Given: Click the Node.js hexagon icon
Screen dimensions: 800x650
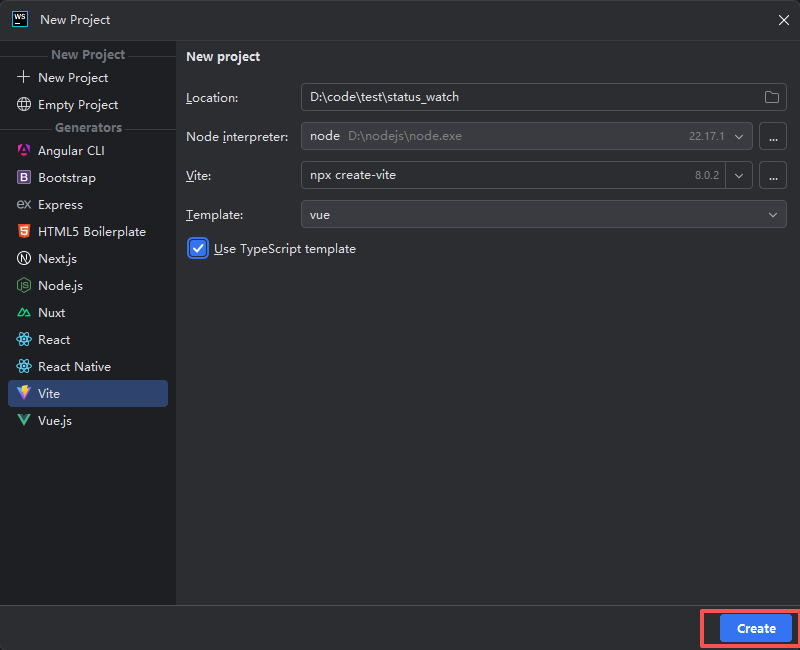Looking at the screenshot, I should click(23, 285).
